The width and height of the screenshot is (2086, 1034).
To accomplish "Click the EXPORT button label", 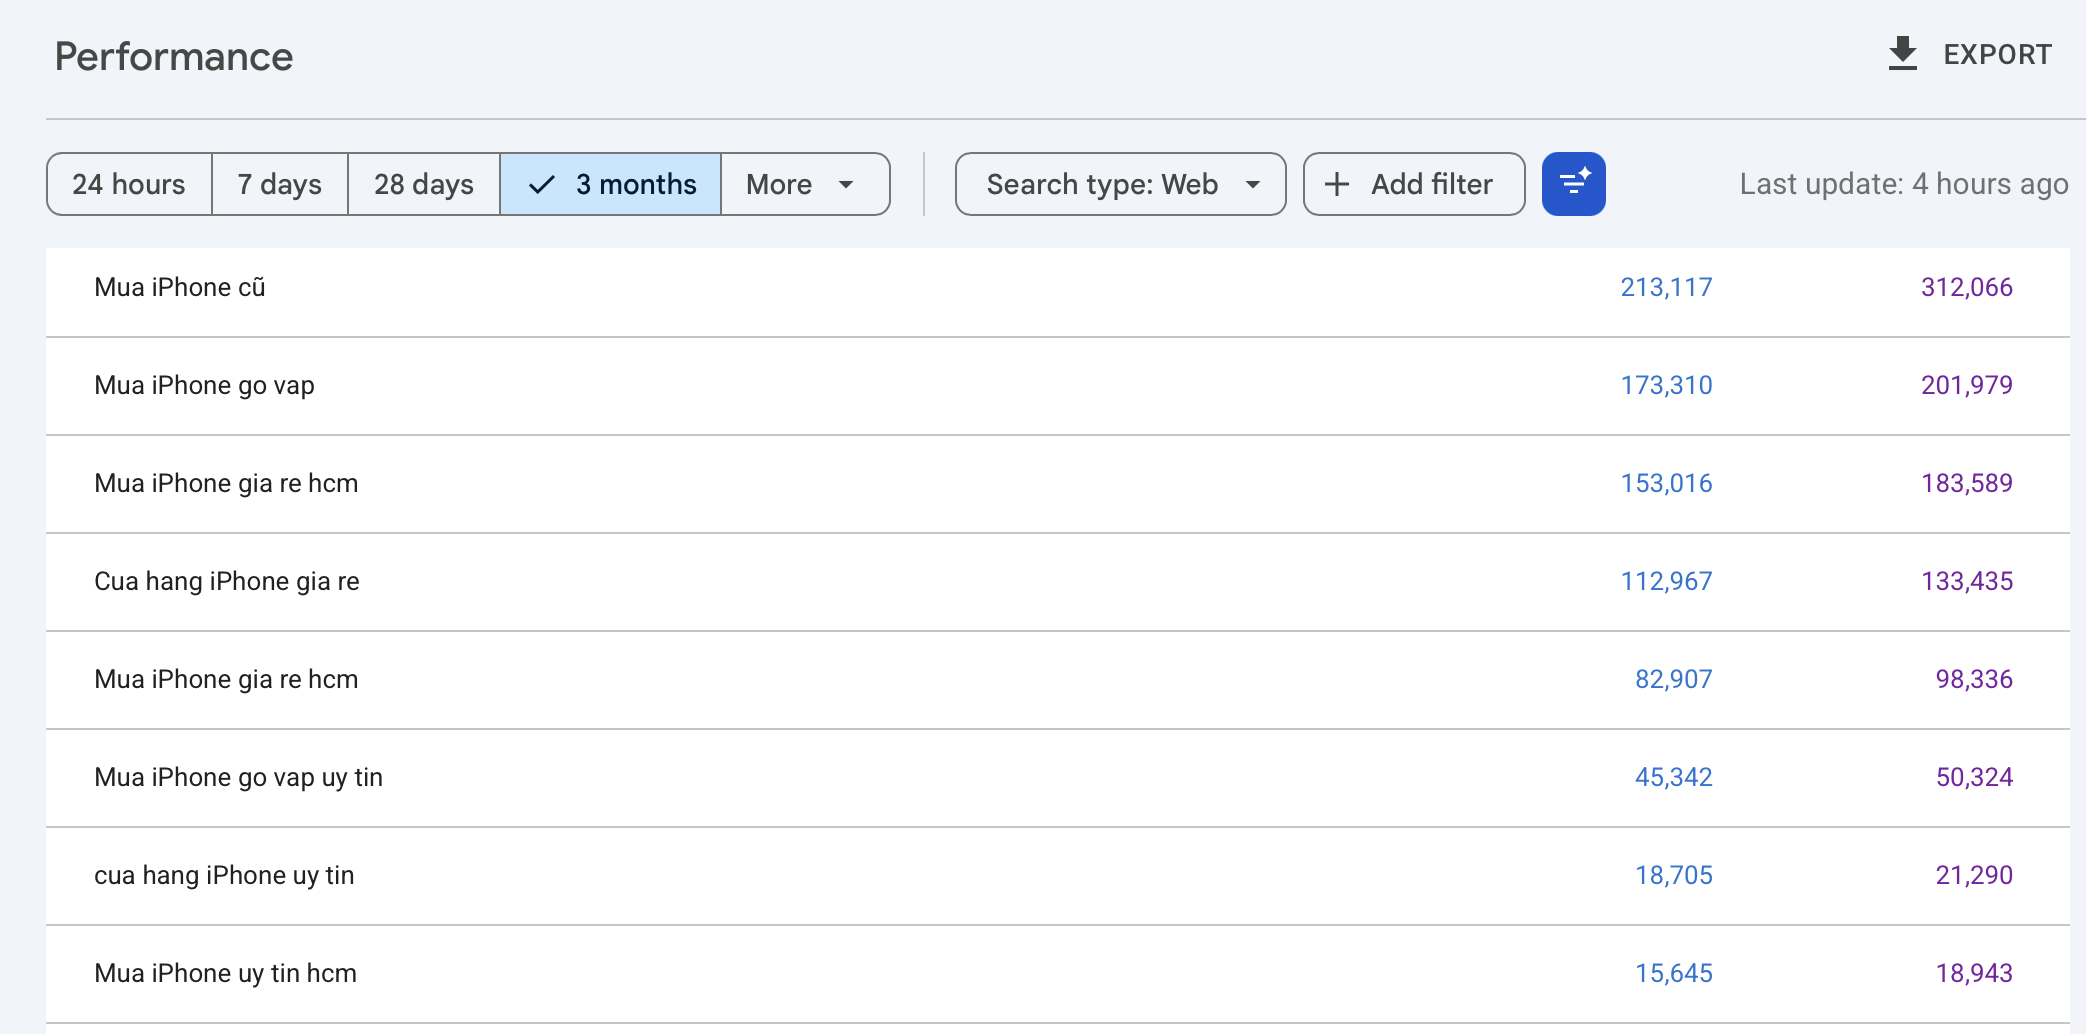I will pos(1997,55).
